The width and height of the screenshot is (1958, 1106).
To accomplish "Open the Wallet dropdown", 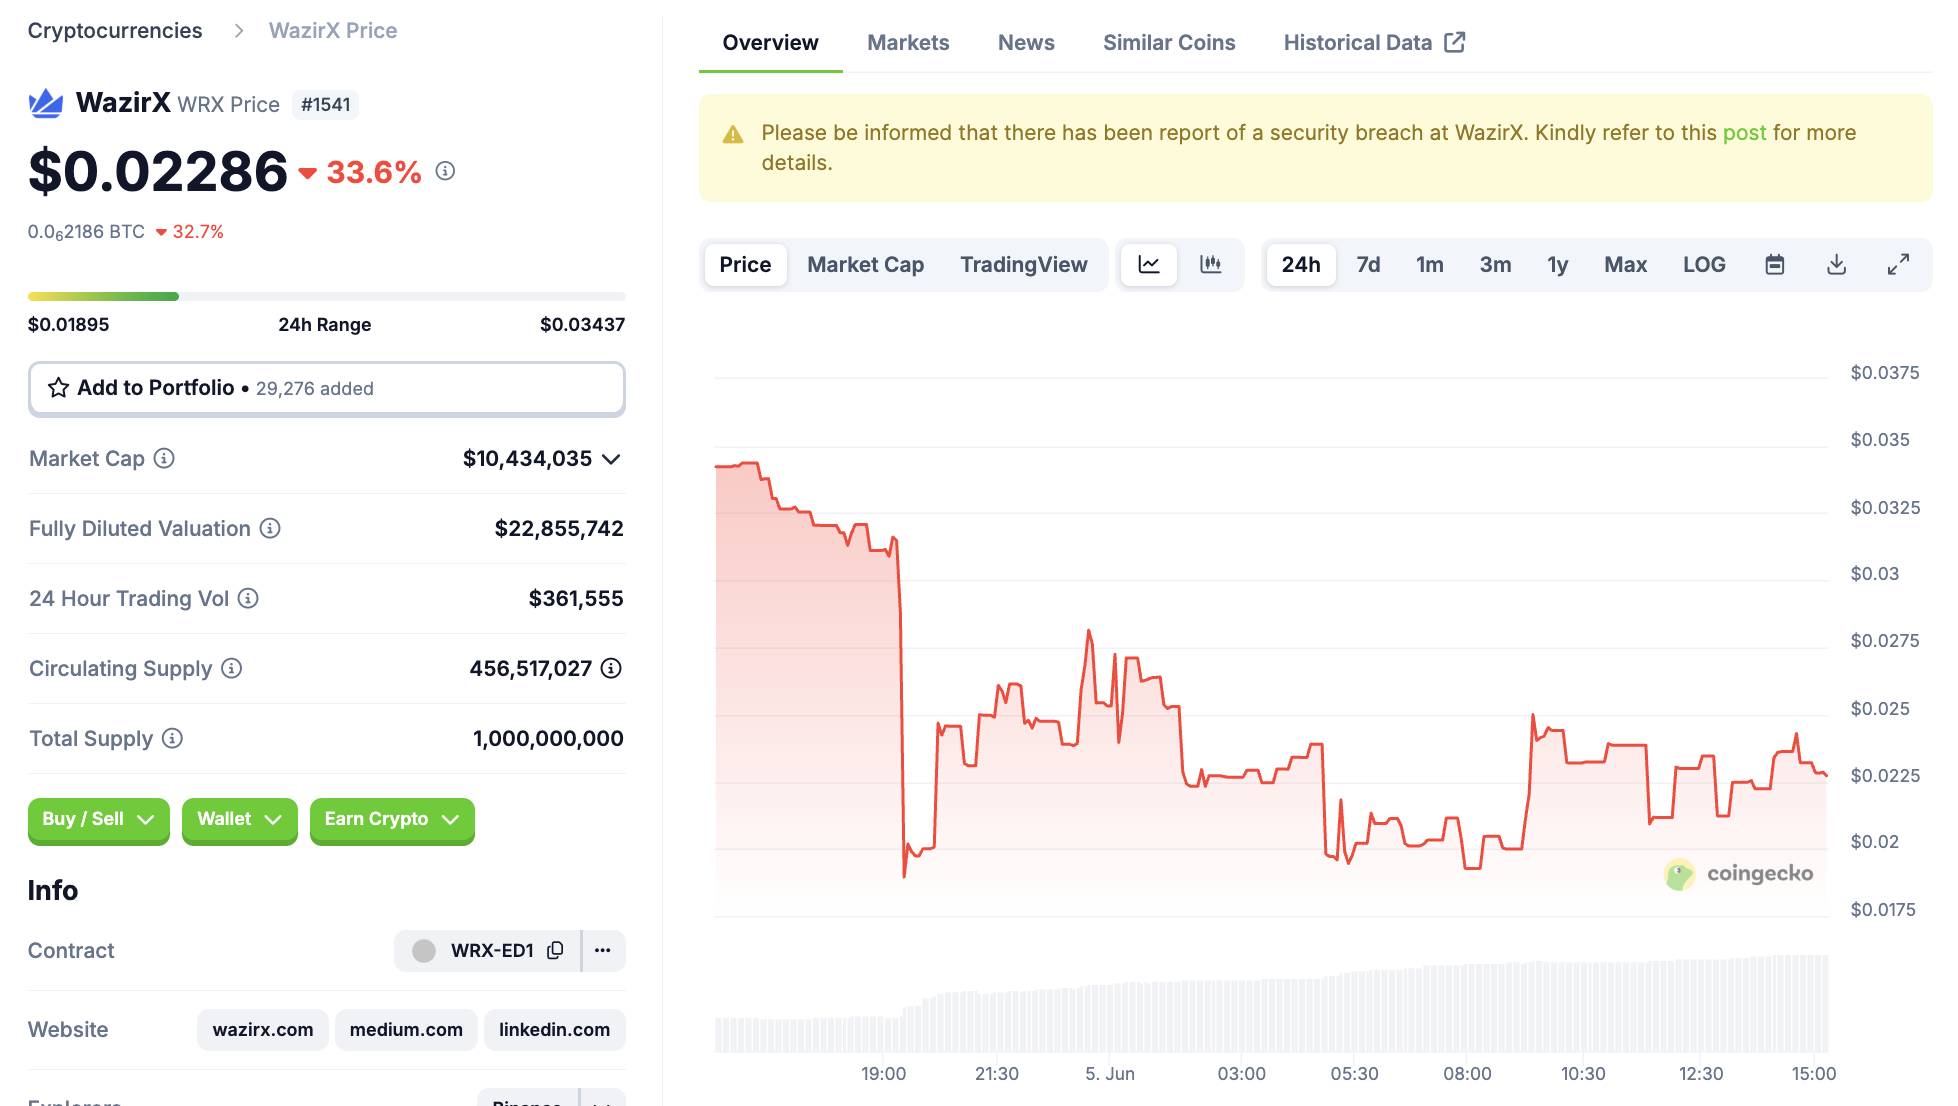I will coord(240,819).
